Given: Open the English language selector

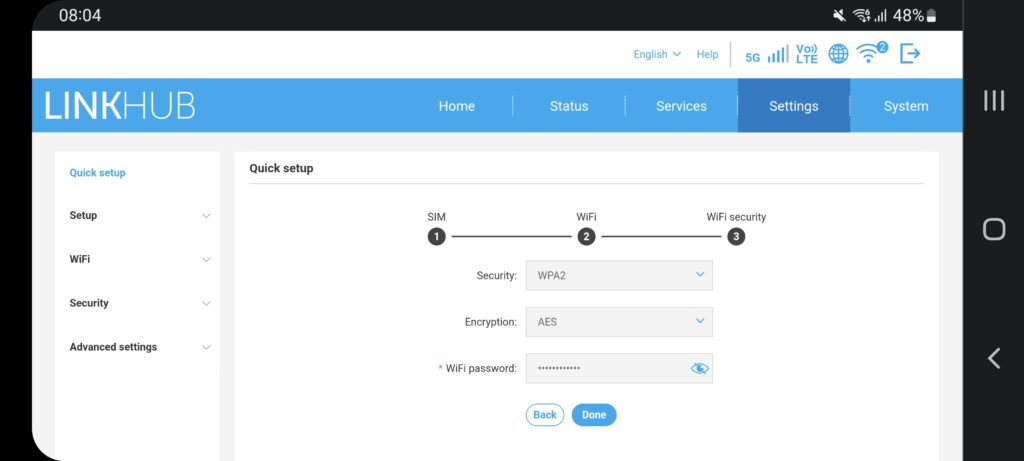Looking at the screenshot, I should [656, 54].
